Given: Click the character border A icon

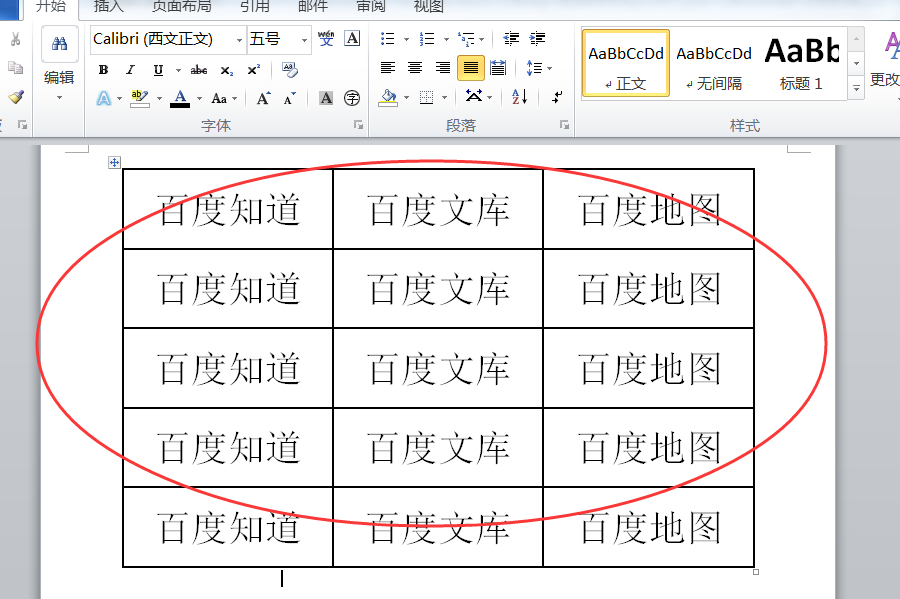Looking at the screenshot, I should point(352,38).
